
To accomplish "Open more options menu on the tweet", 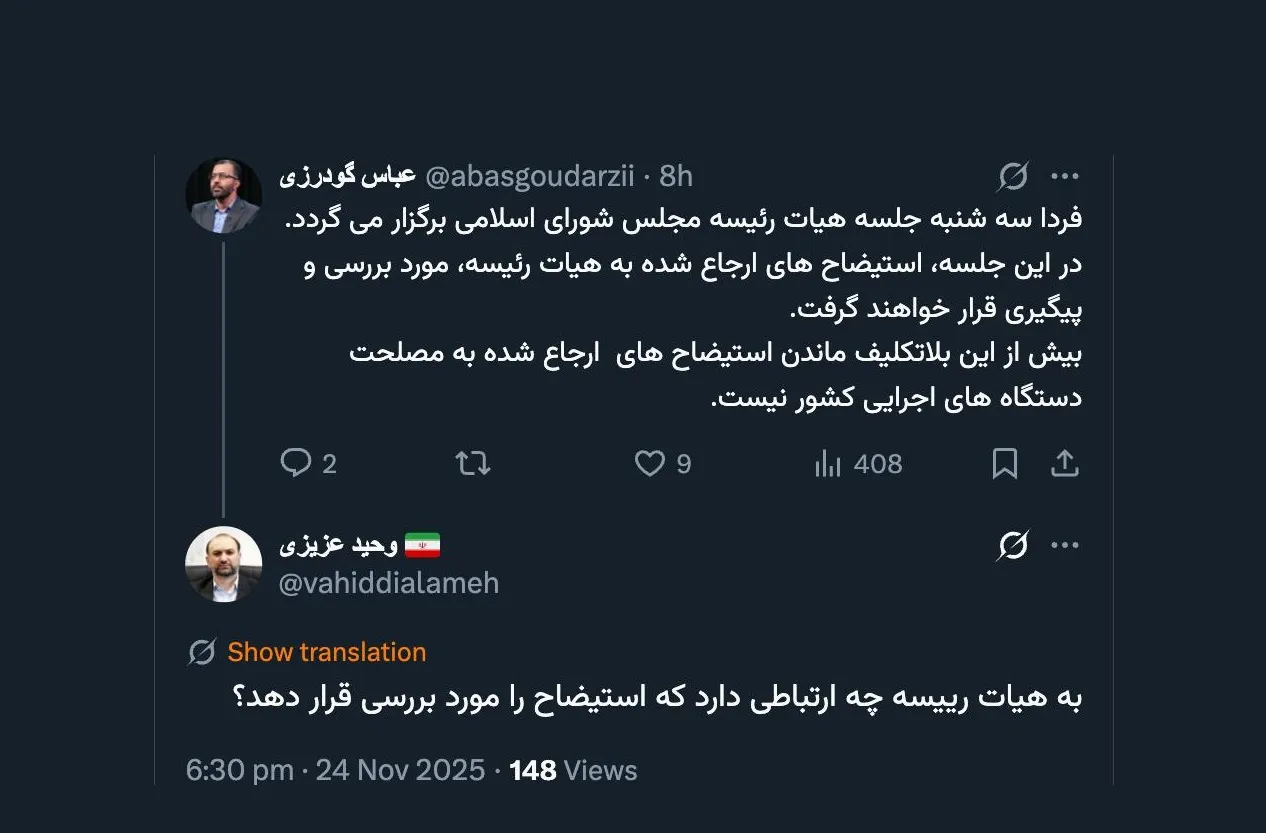I will pos(1065,175).
